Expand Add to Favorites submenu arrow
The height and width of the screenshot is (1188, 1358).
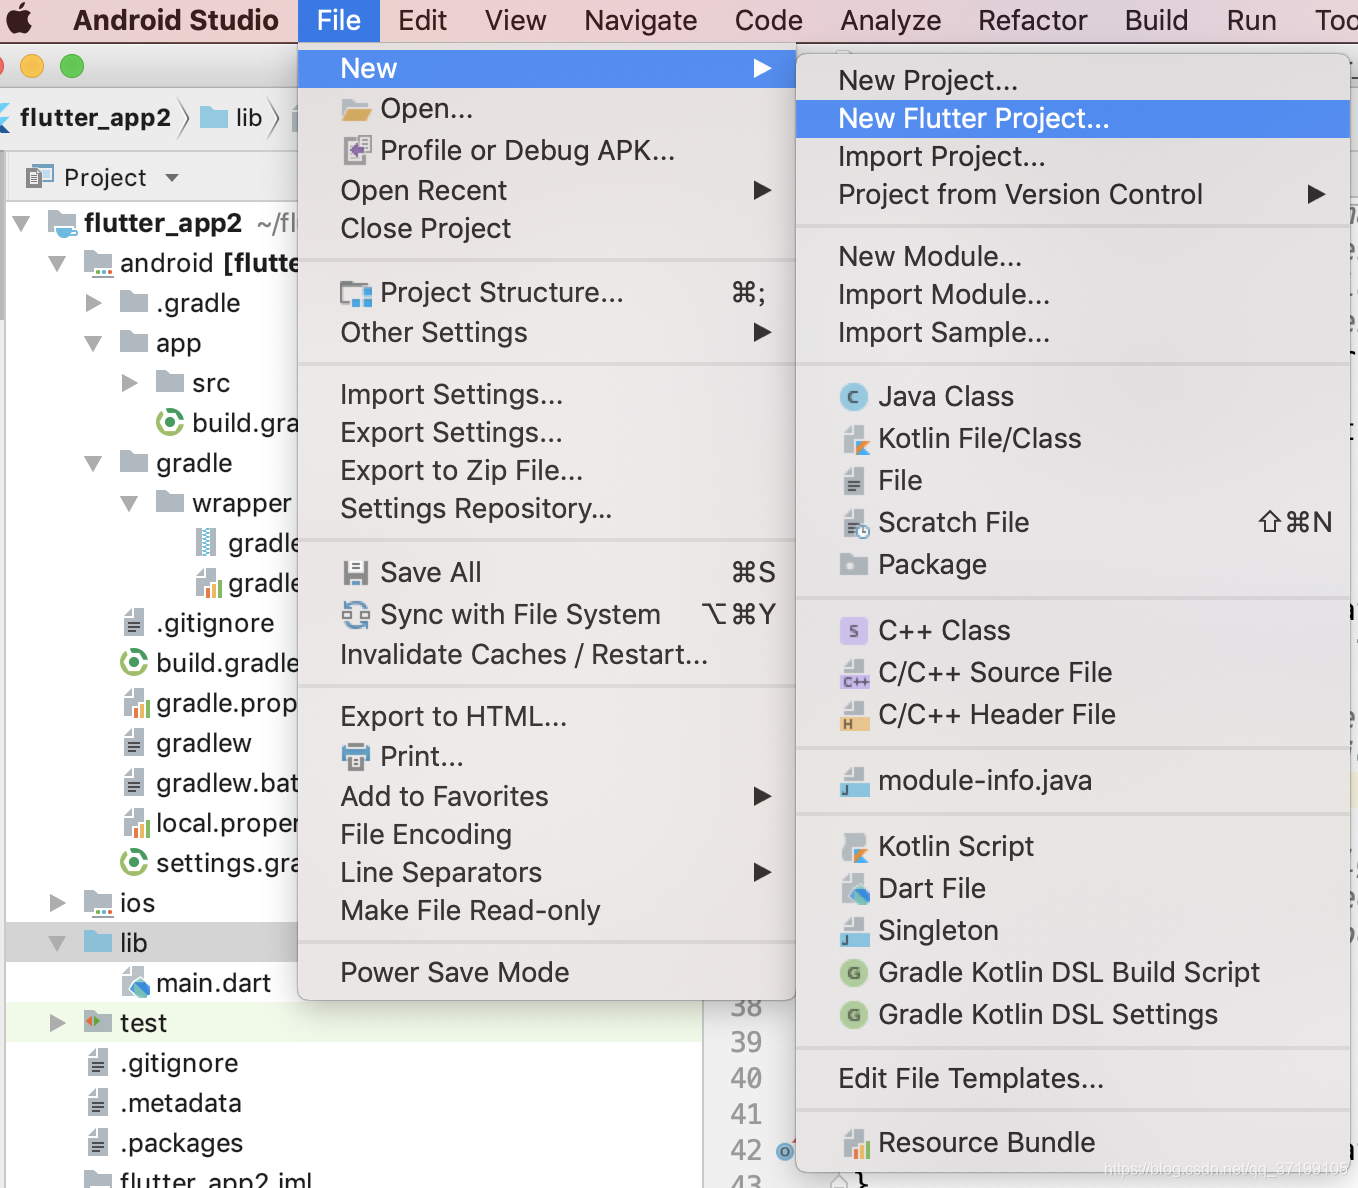click(762, 796)
